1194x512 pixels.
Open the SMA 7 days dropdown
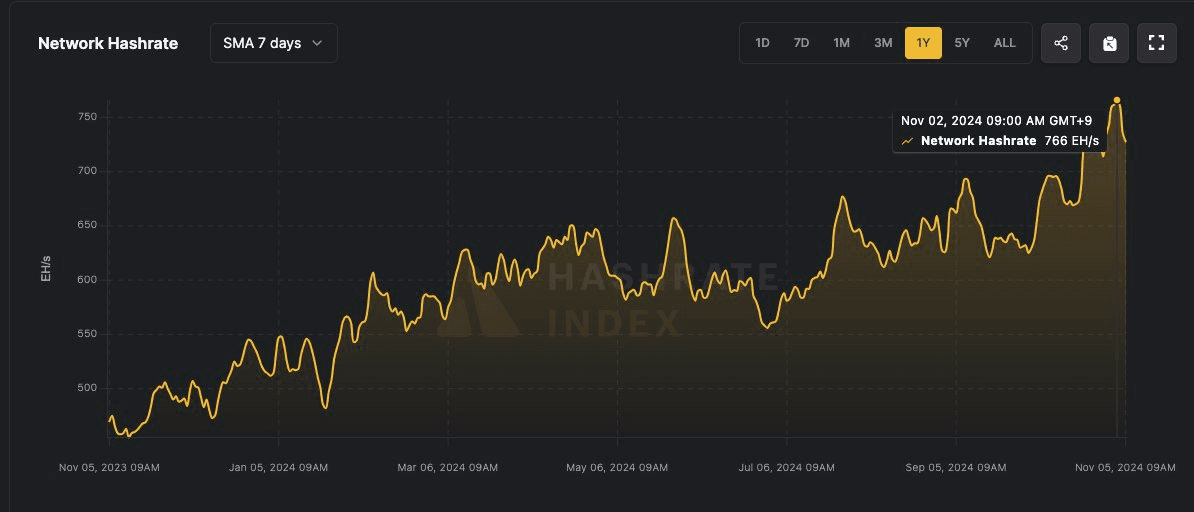click(x=273, y=43)
